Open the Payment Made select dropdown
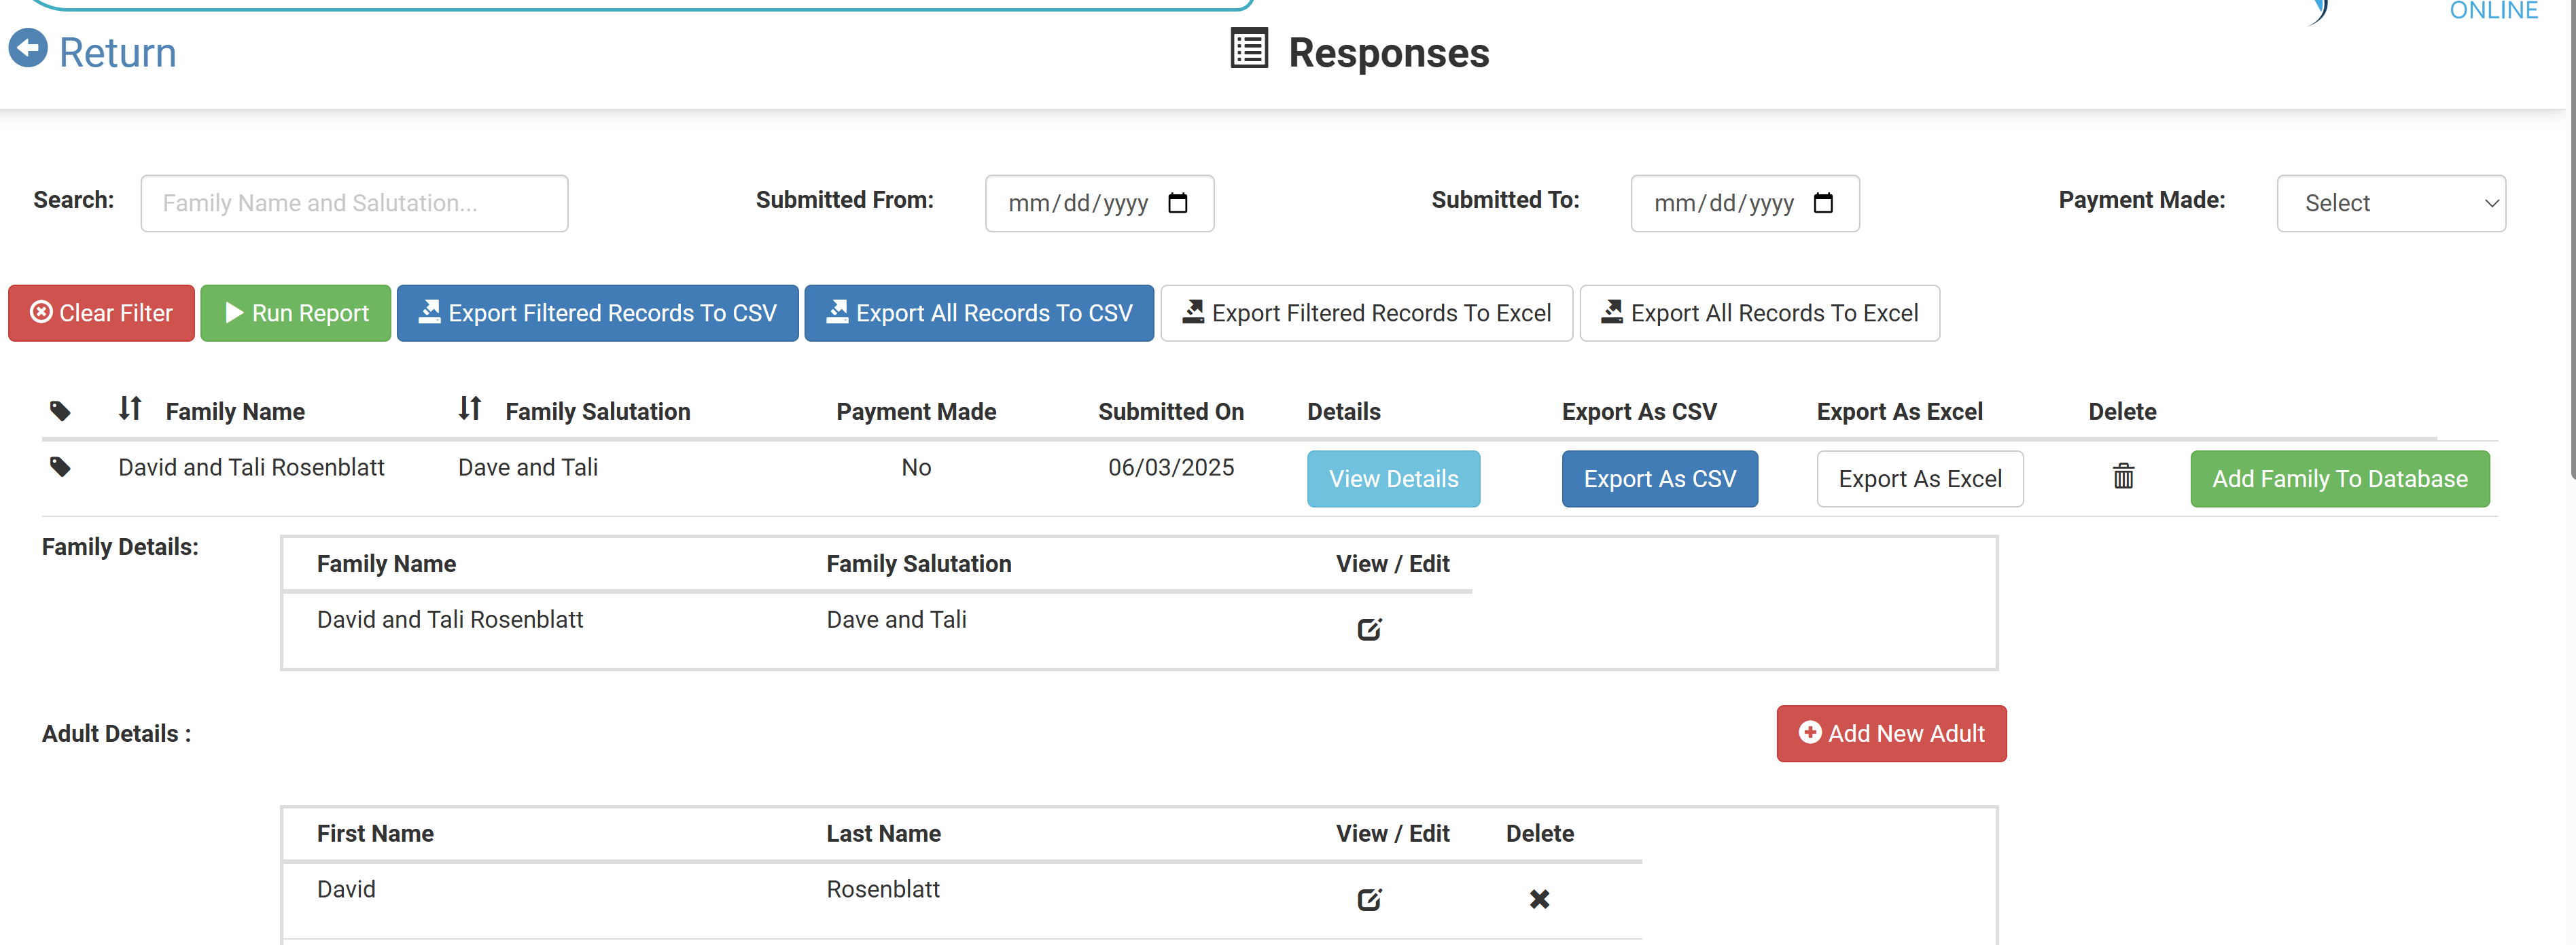 [x=2390, y=204]
